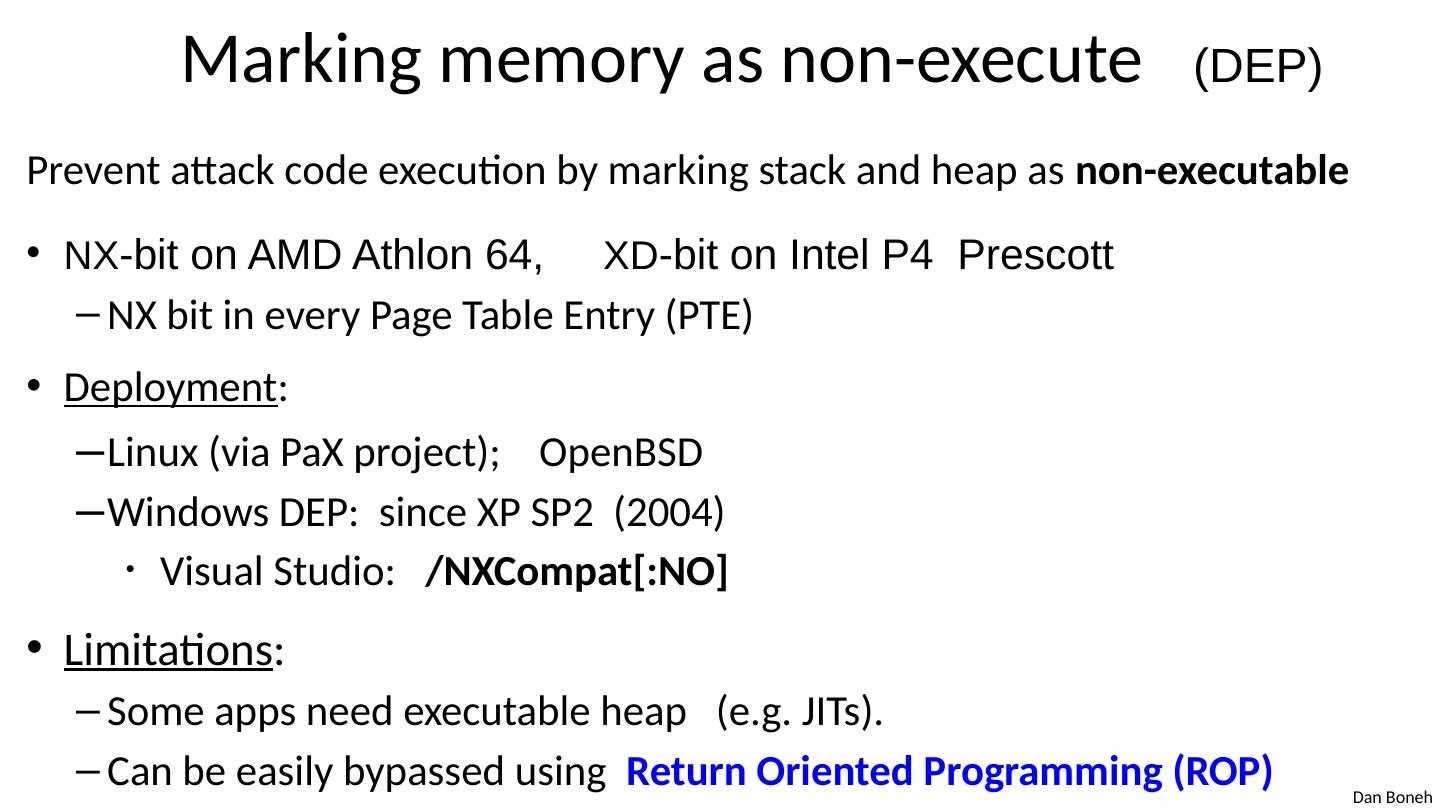Click the '(e.g. JITs)' text
1440x811 pixels.
[x=800, y=713]
